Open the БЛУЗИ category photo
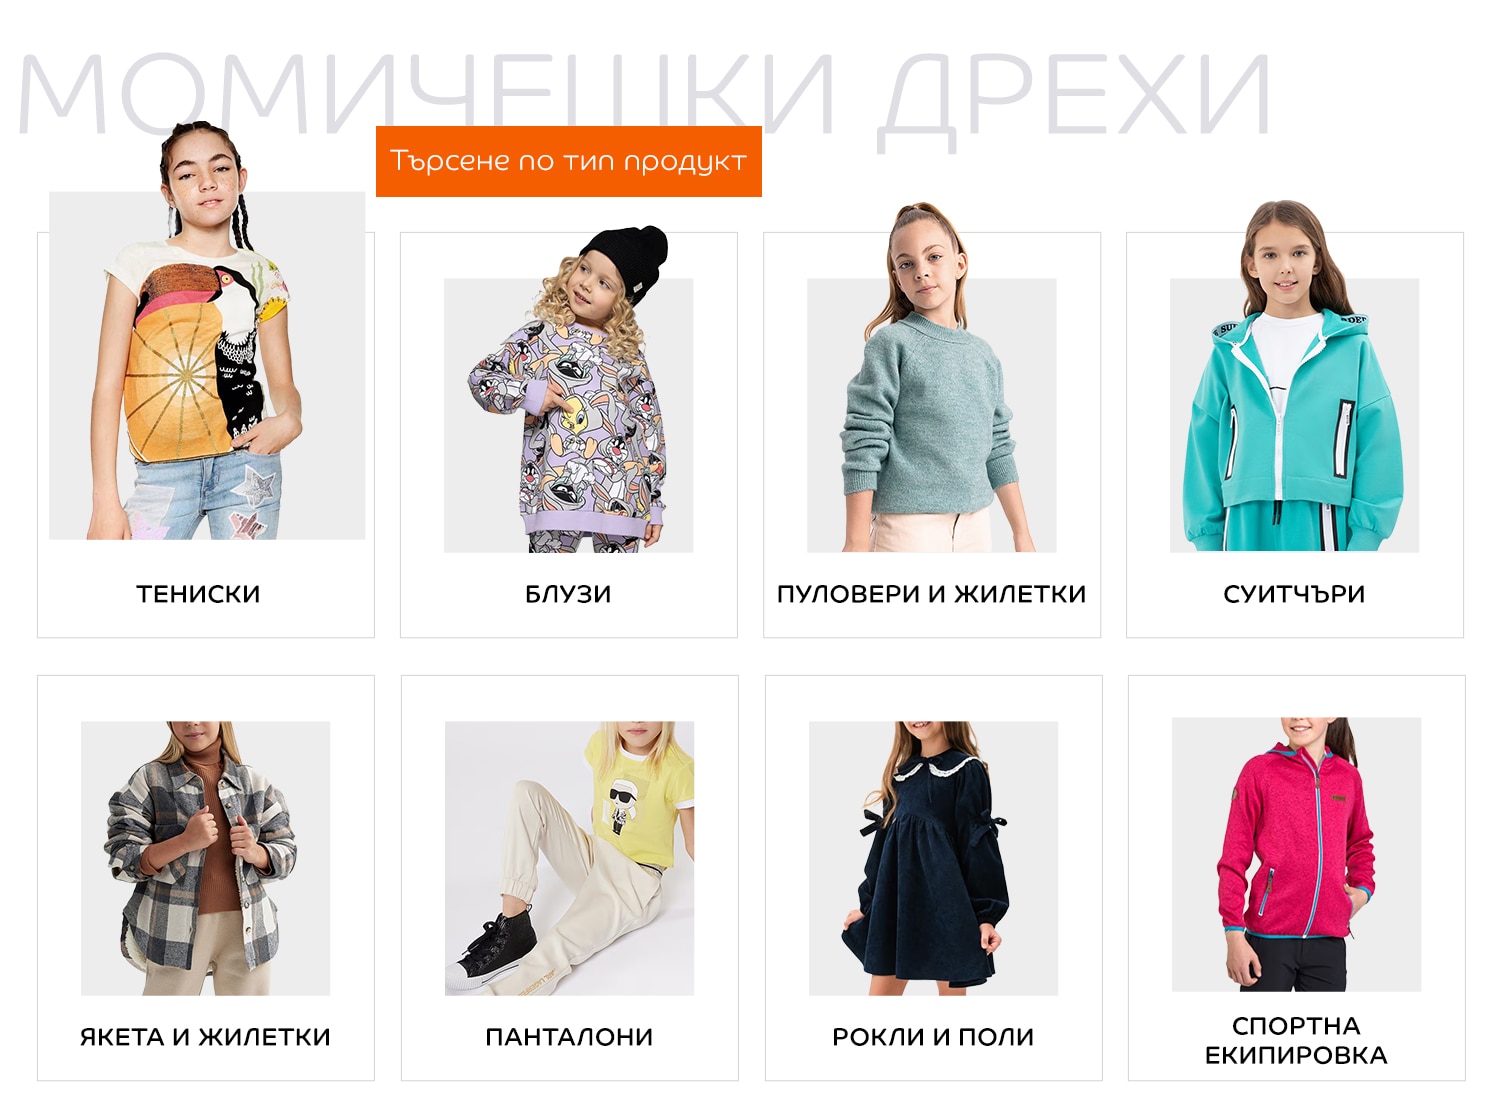The width and height of the screenshot is (1500, 1101). (568, 390)
